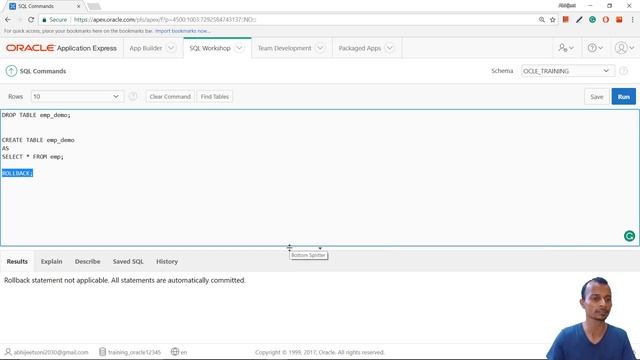The width and height of the screenshot is (640, 360).
Task: Open the App Builder tab
Action: pos(146,48)
